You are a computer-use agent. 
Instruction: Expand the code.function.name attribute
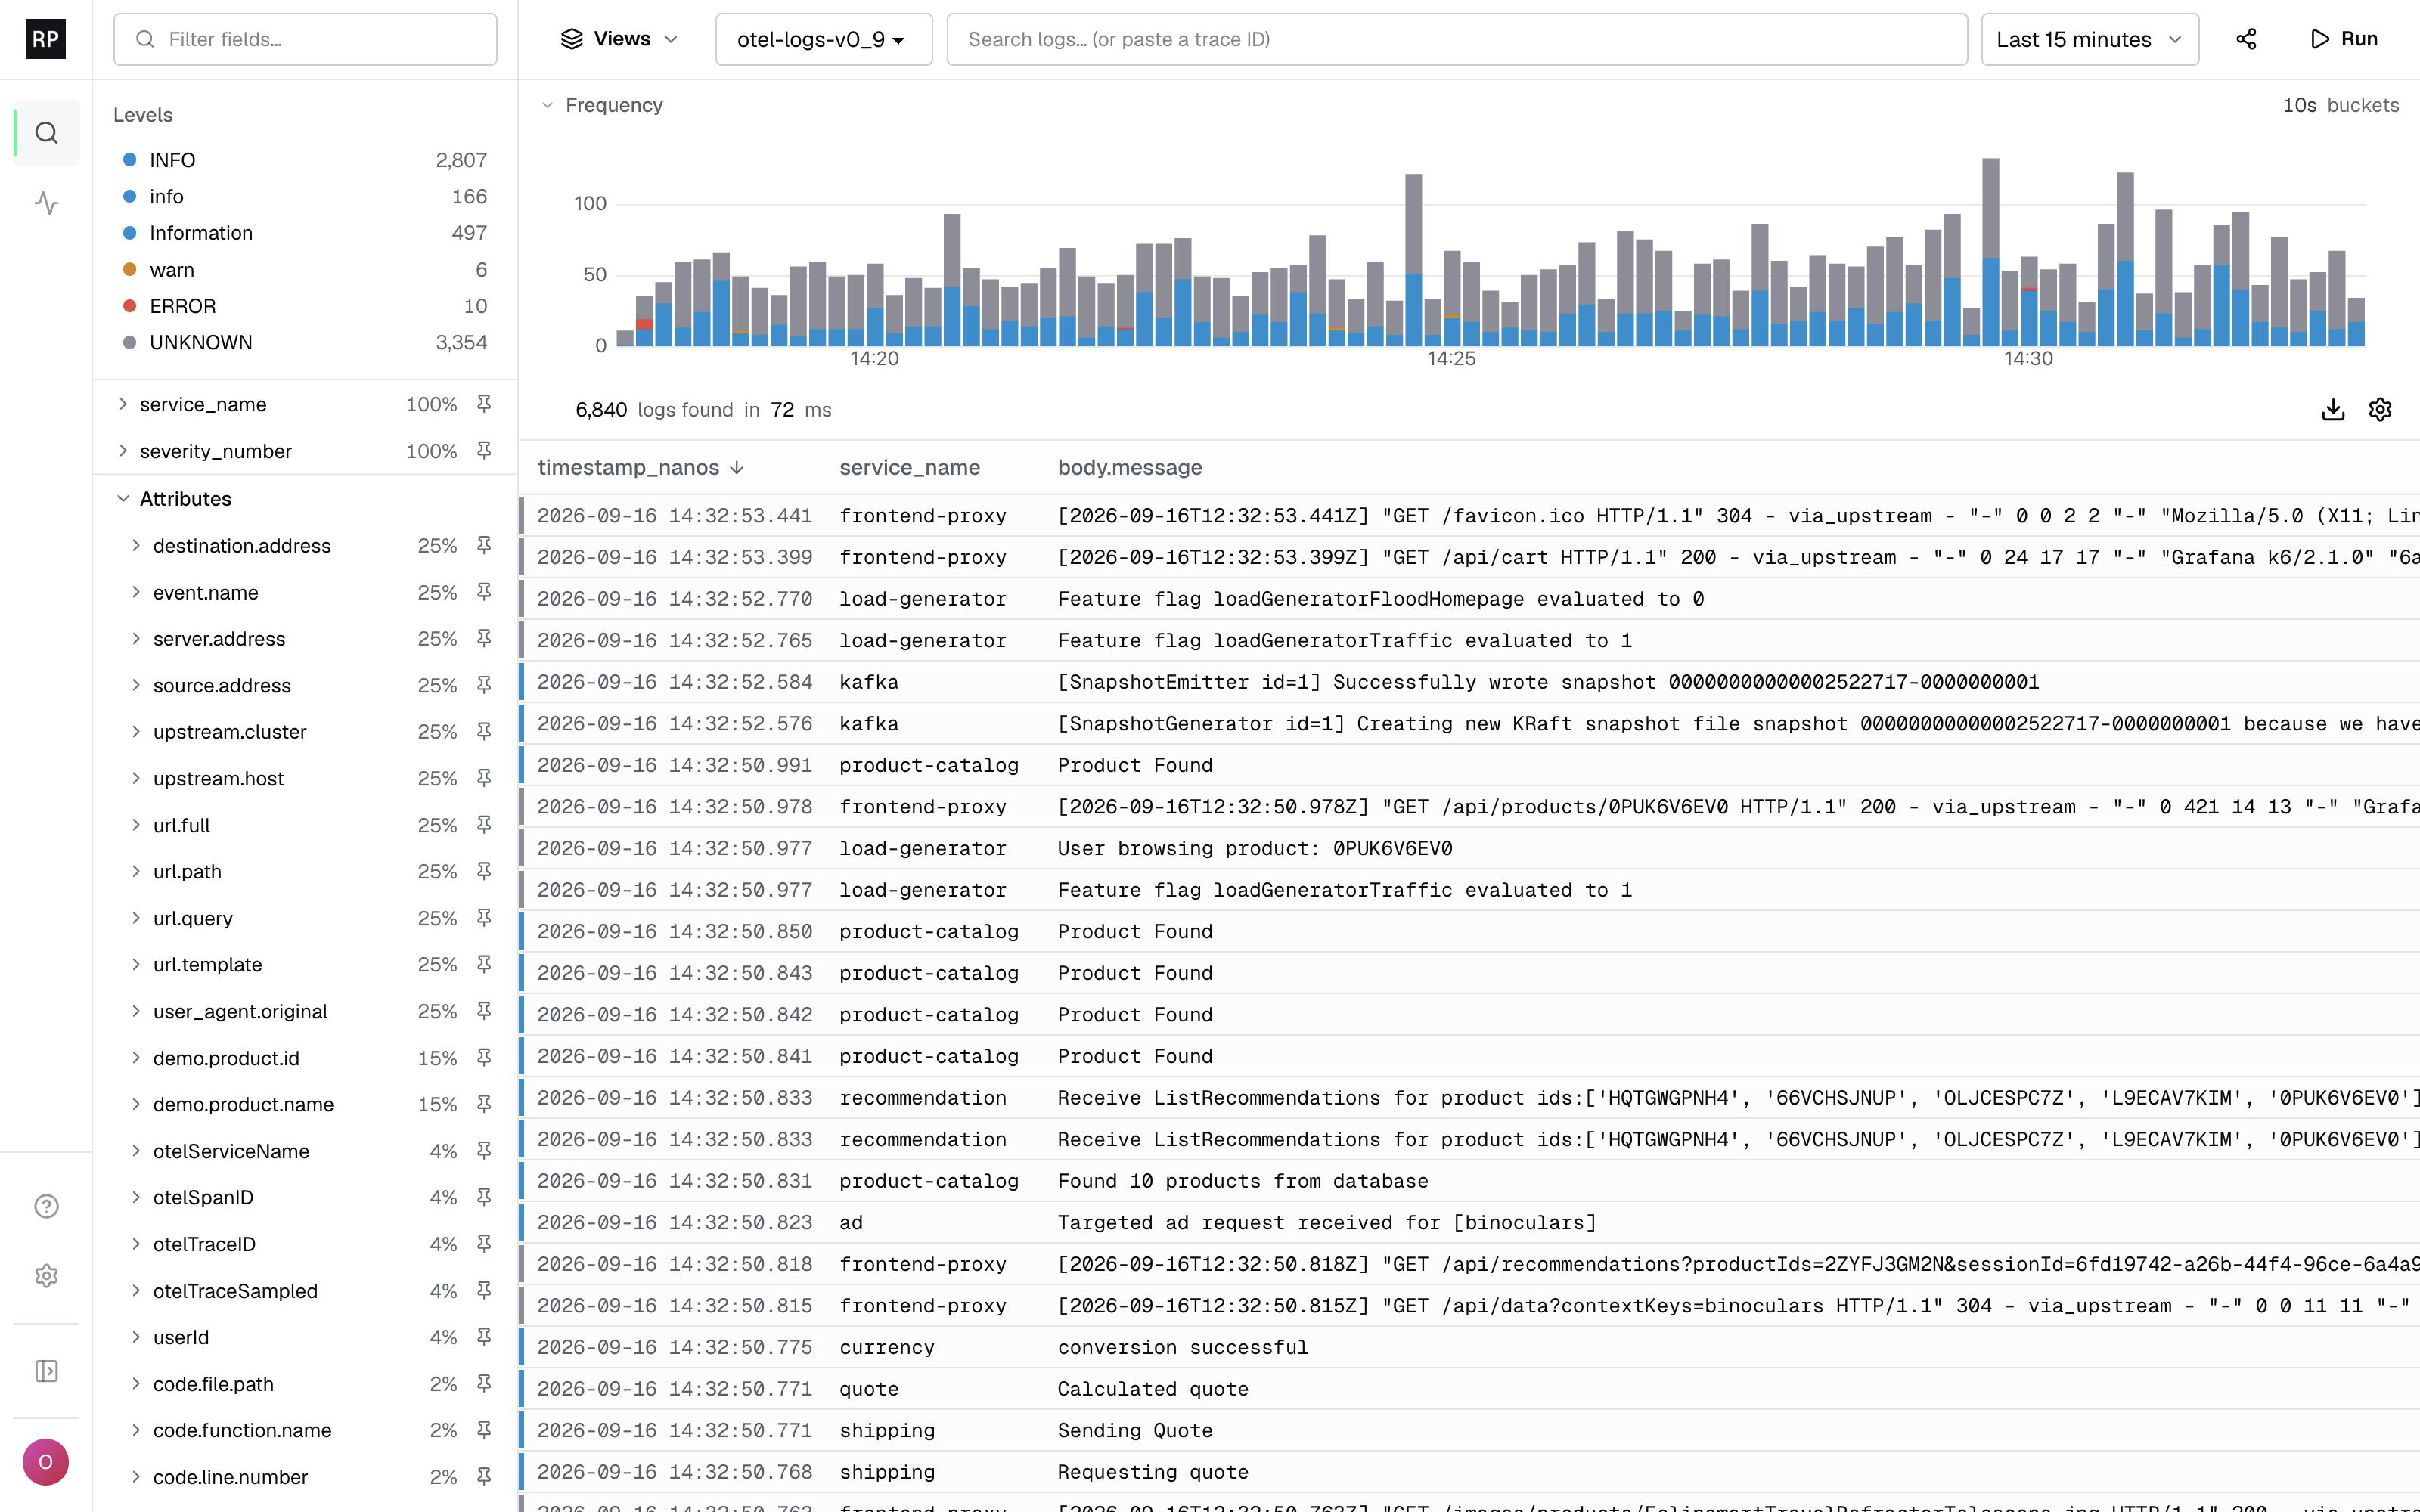[x=136, y=1430]
